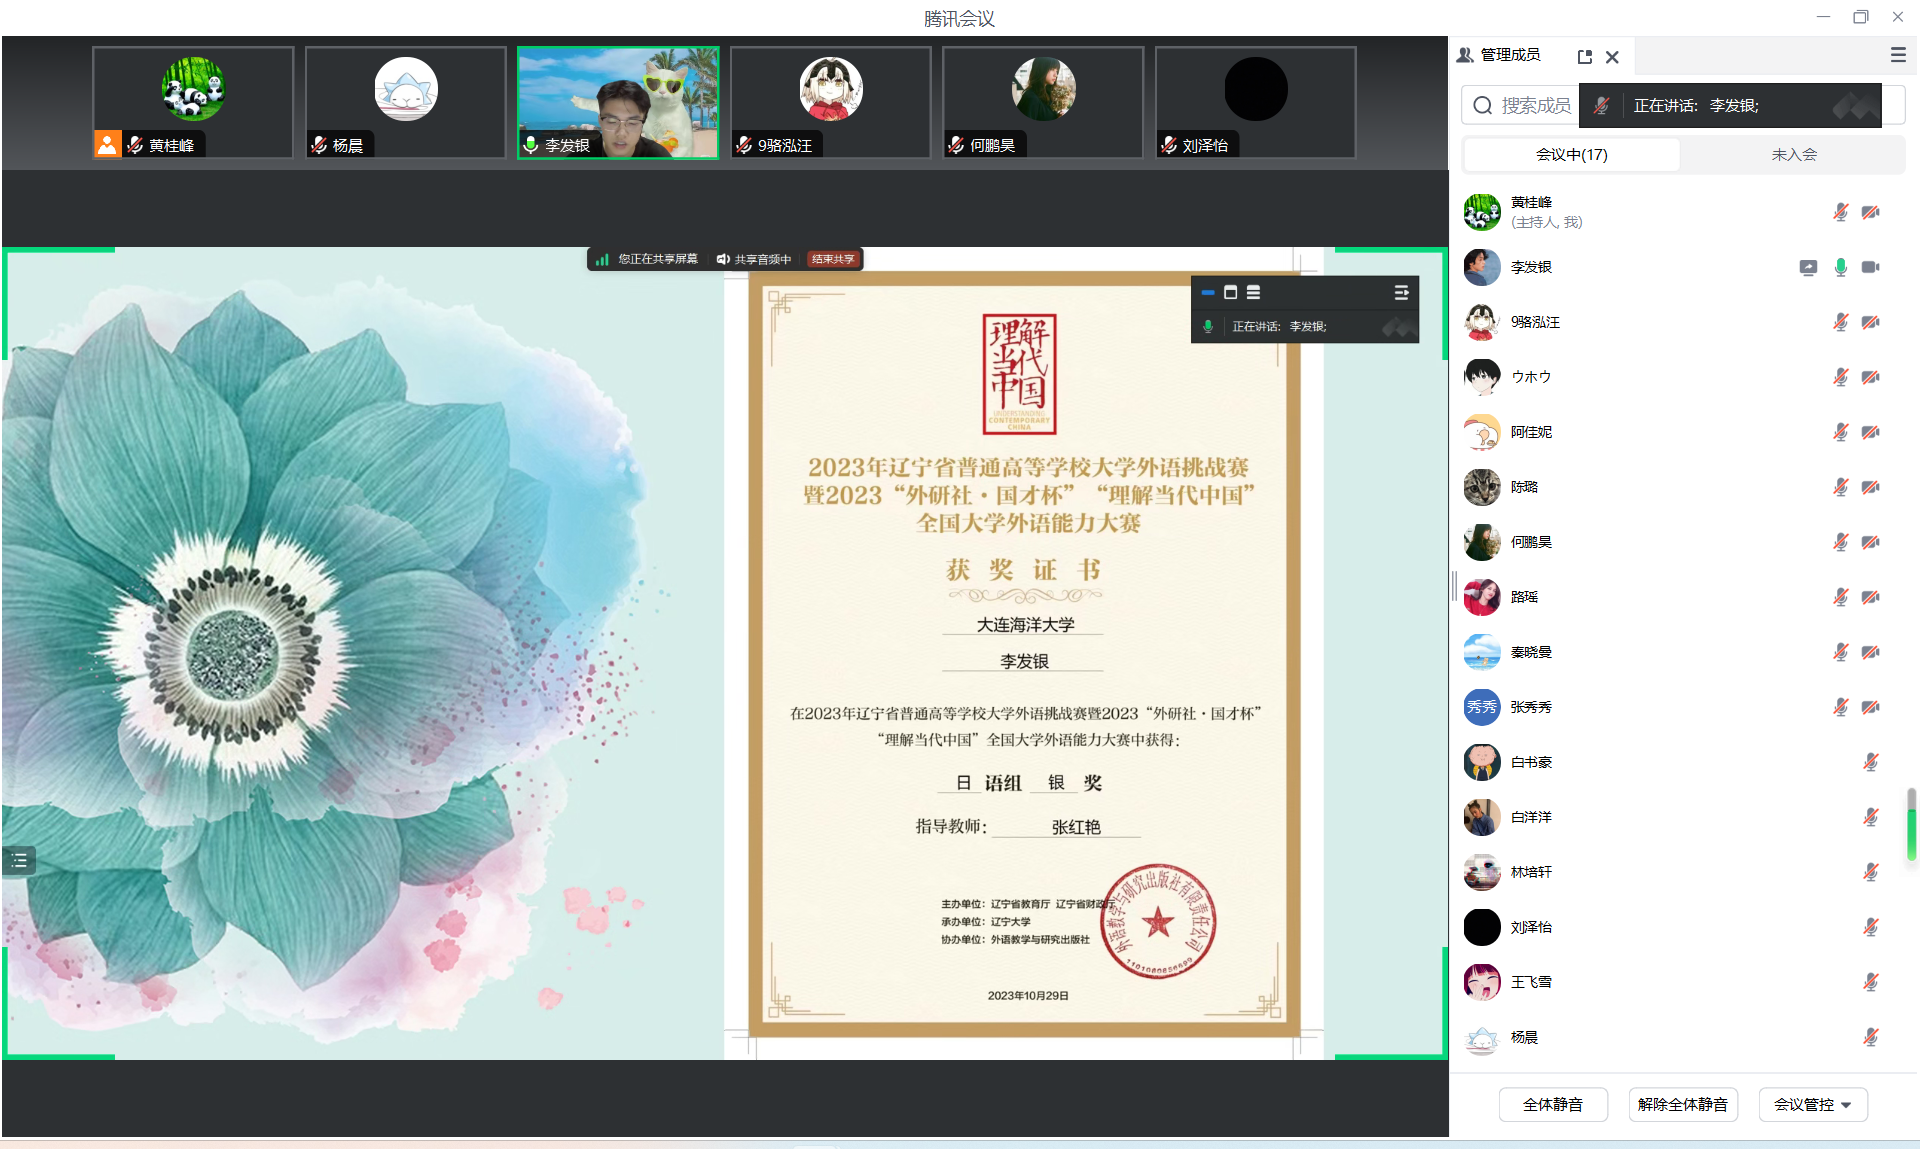
Task: Click 解除全体静音 button
Action: (x=1682, y=1104)
